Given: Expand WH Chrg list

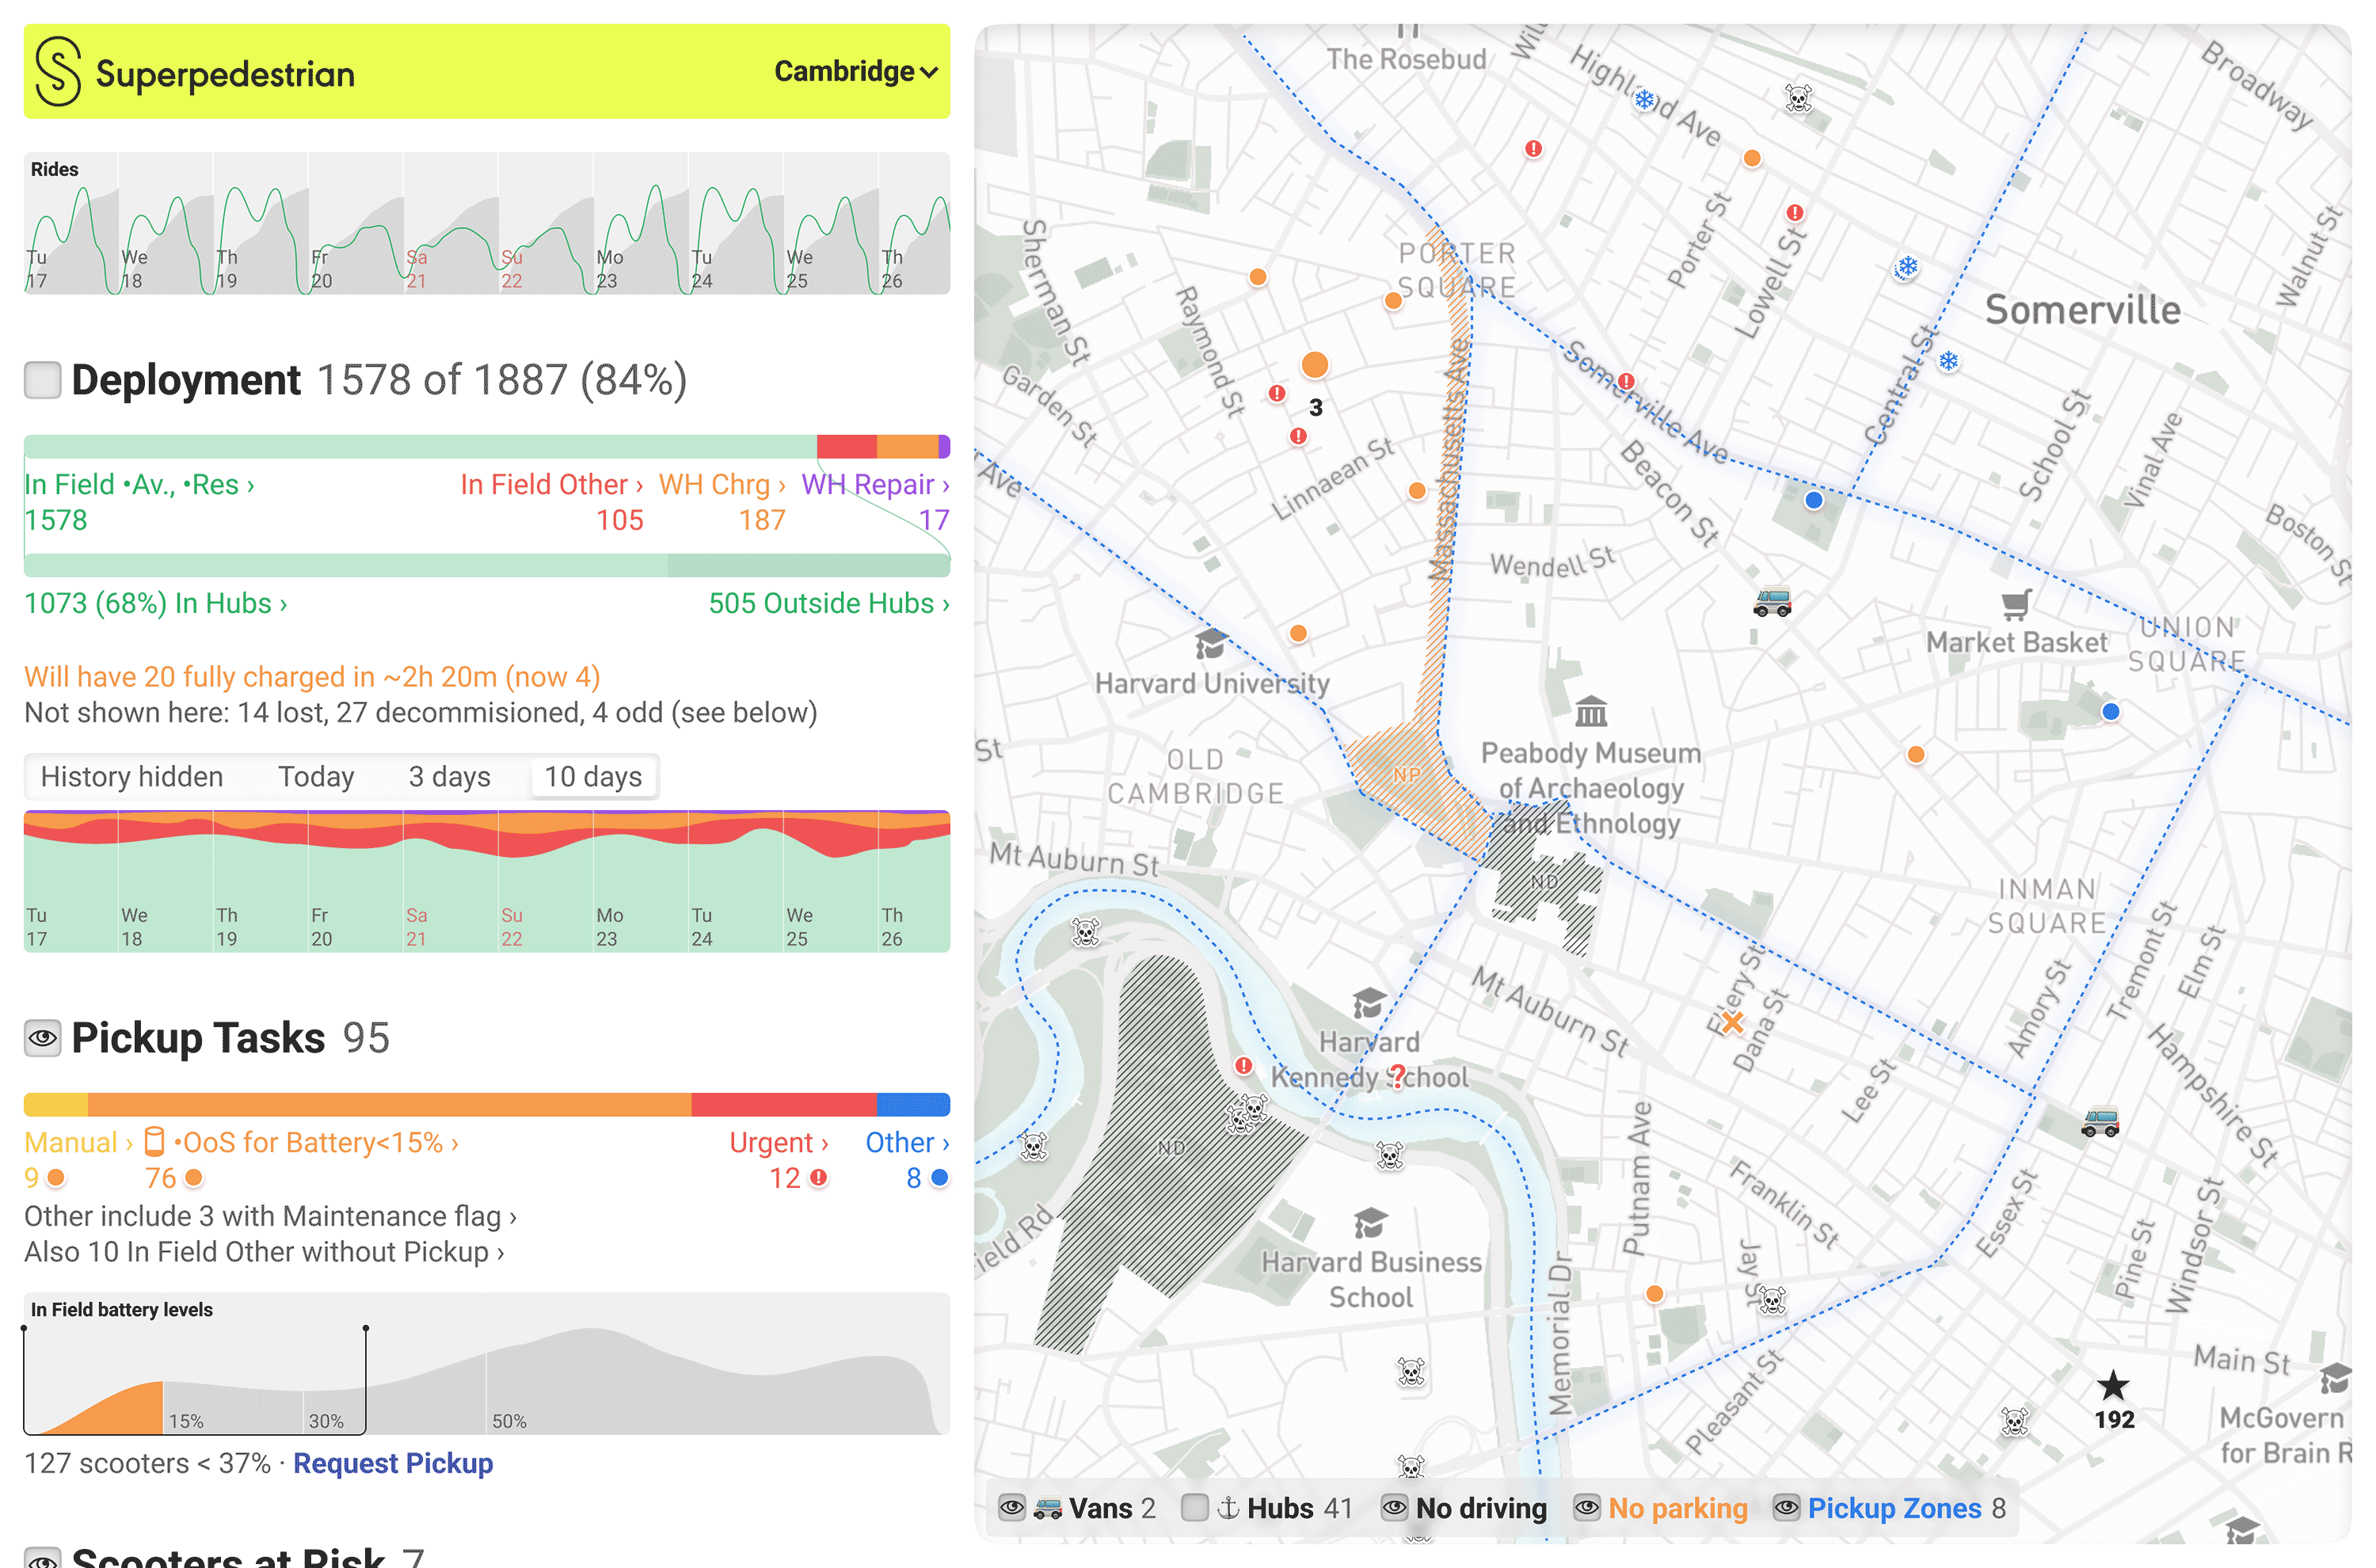Looking at the screenshot, I should (x=721, y=484).
